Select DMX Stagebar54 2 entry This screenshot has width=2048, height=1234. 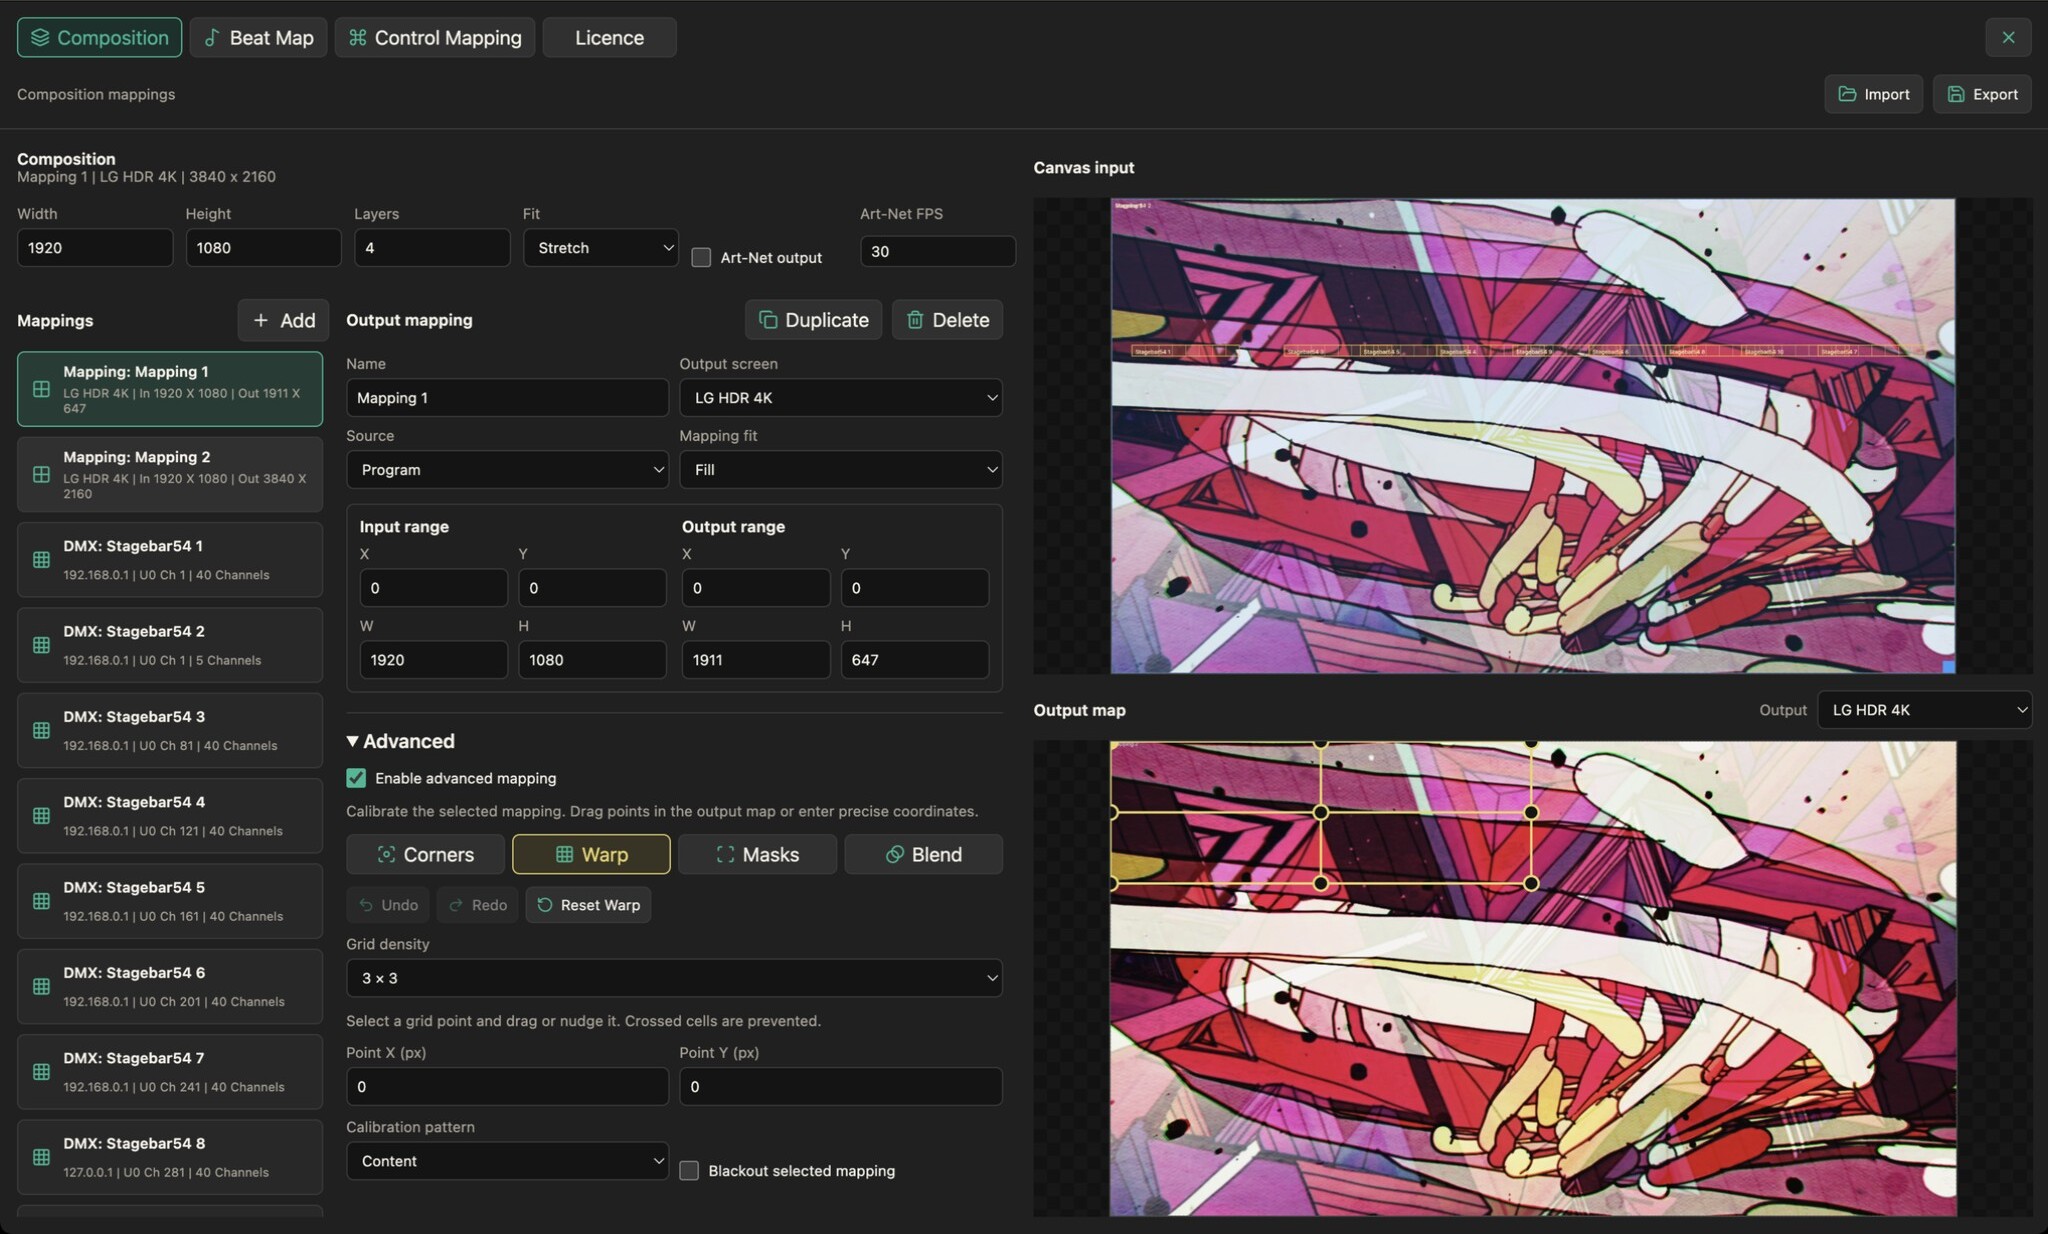(170, 645)
